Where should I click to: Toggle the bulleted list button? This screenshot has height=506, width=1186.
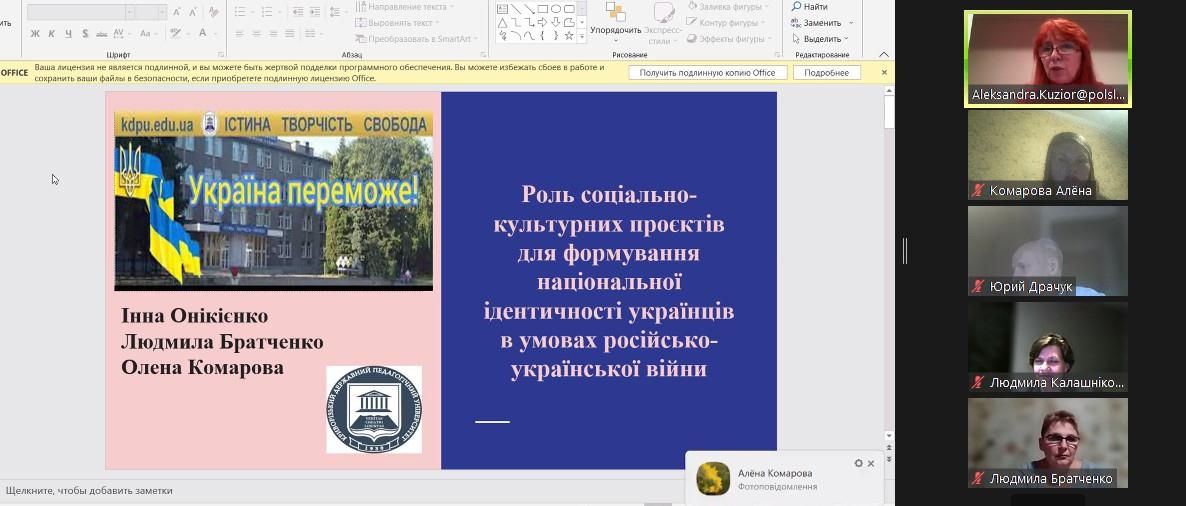click(240, 12)
